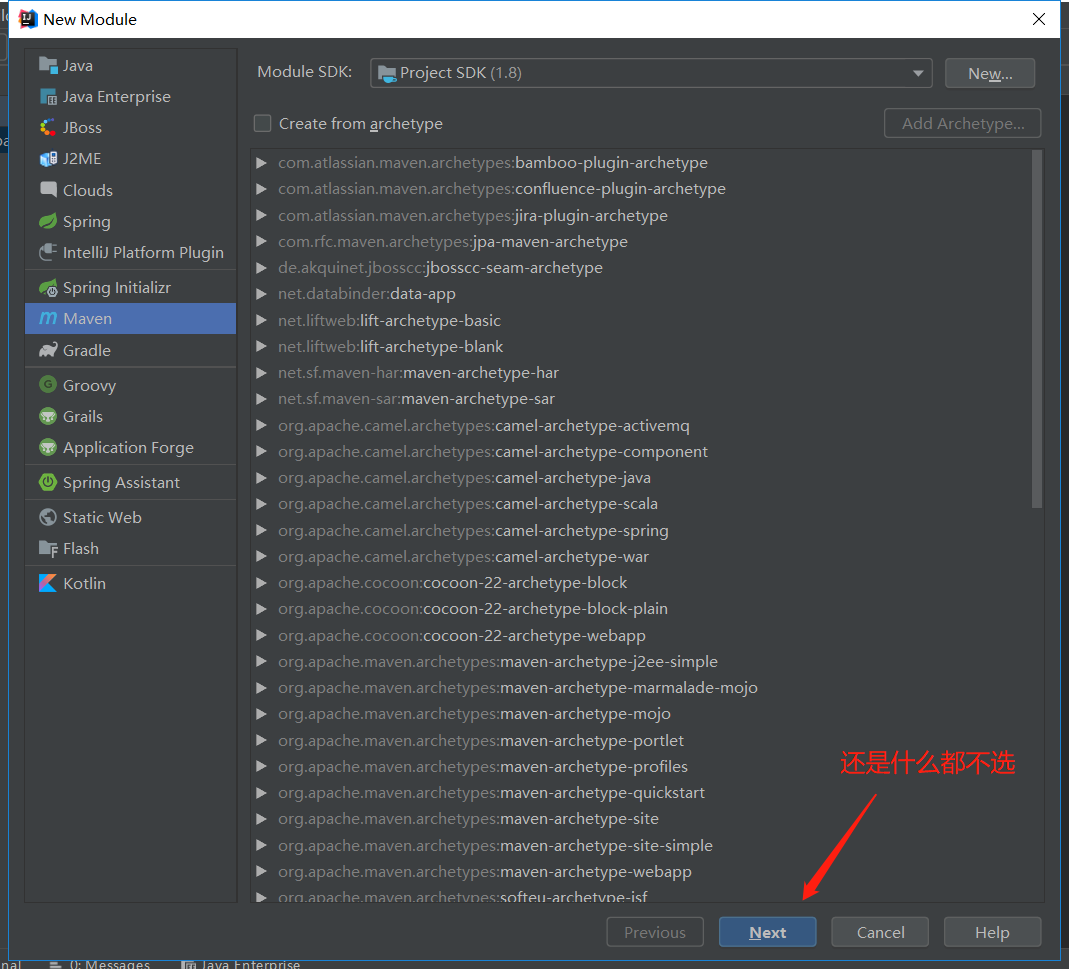Select Groovy in left sidebar

[130, 385]
